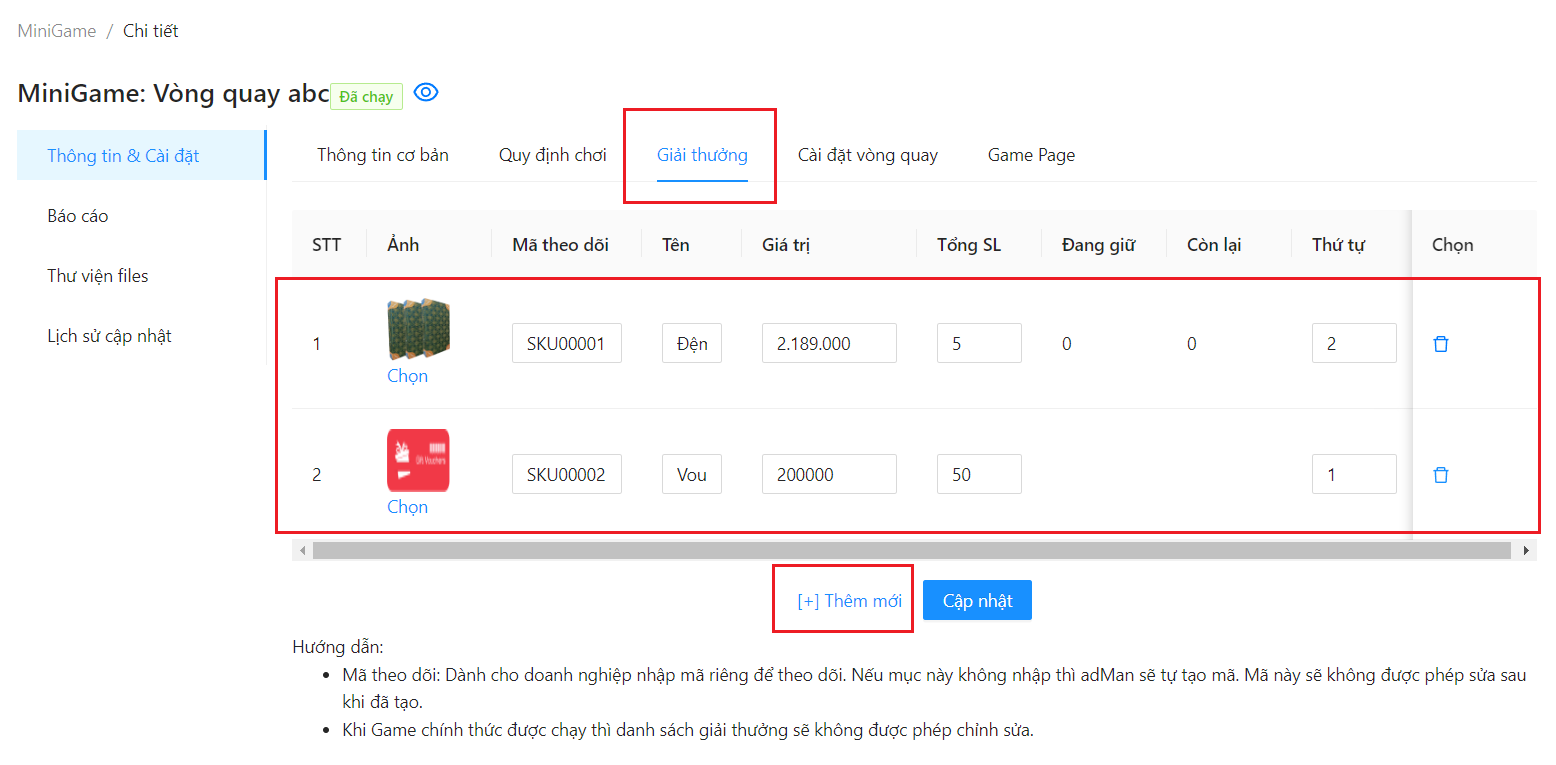Delete the SKU00002 prize row
Viewport: 1556px width, 765px height.
pyautogui.click(x=1441, y=475)
